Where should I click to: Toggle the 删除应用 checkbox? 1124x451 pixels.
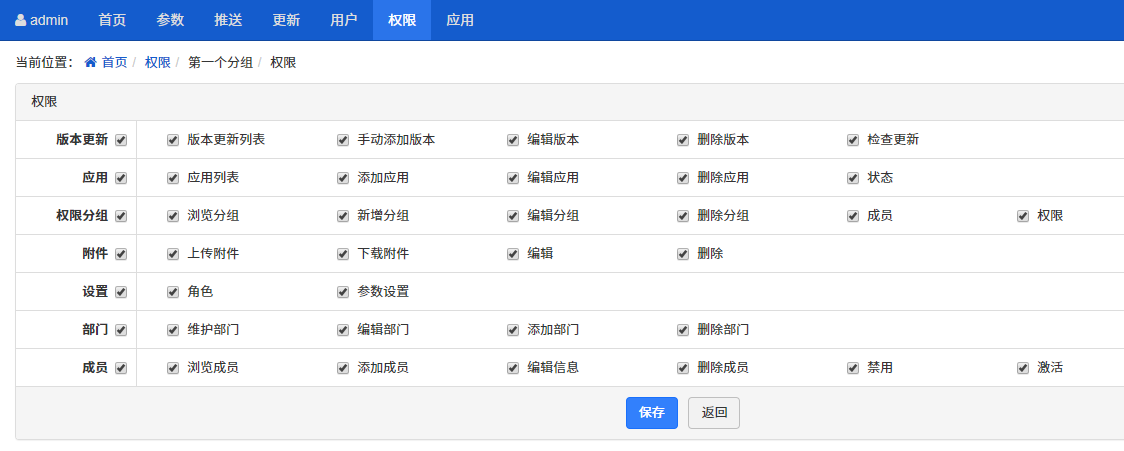[x=683, y=178]
